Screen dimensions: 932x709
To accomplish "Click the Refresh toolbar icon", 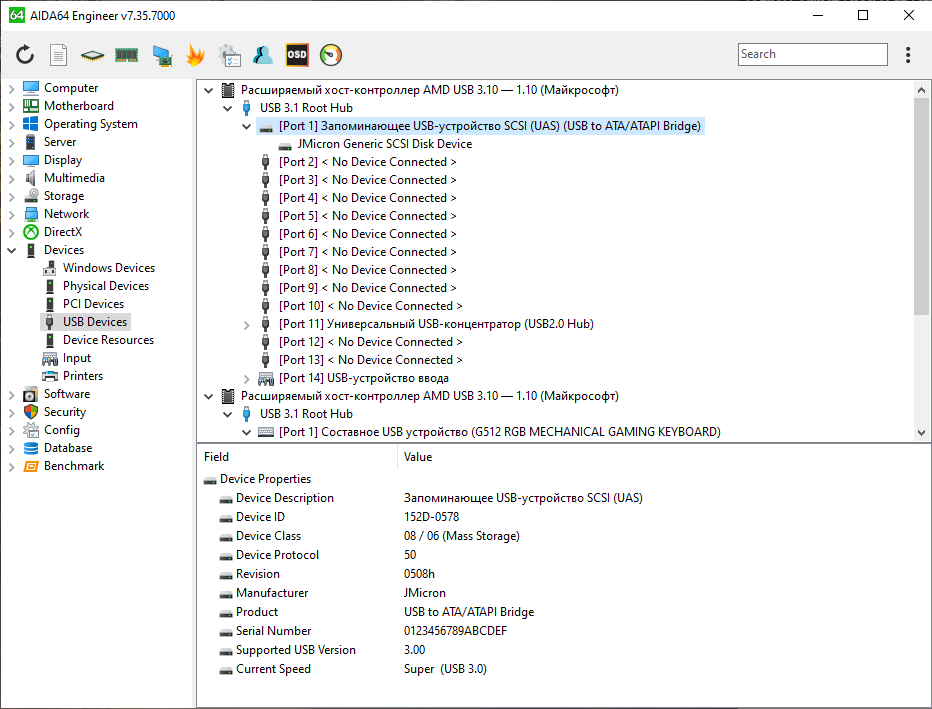I will (25, 55).
